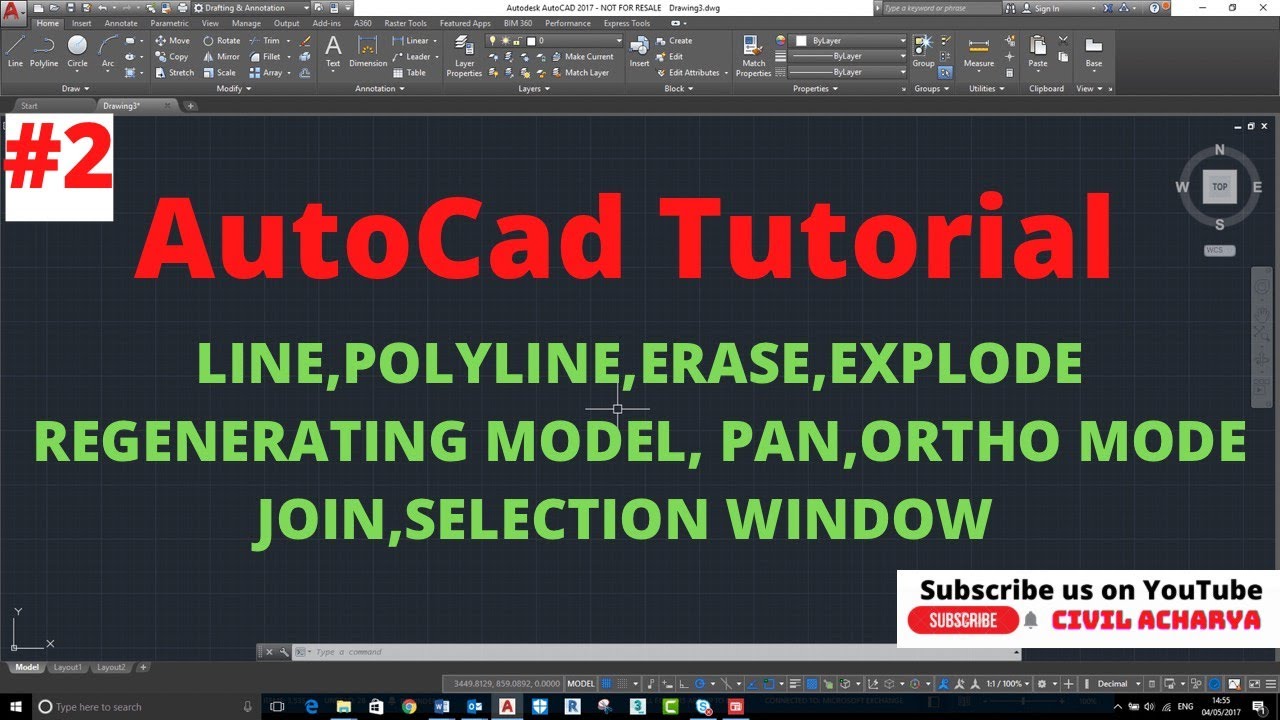
Task: Click the Base view tool
Action: 1094,52
